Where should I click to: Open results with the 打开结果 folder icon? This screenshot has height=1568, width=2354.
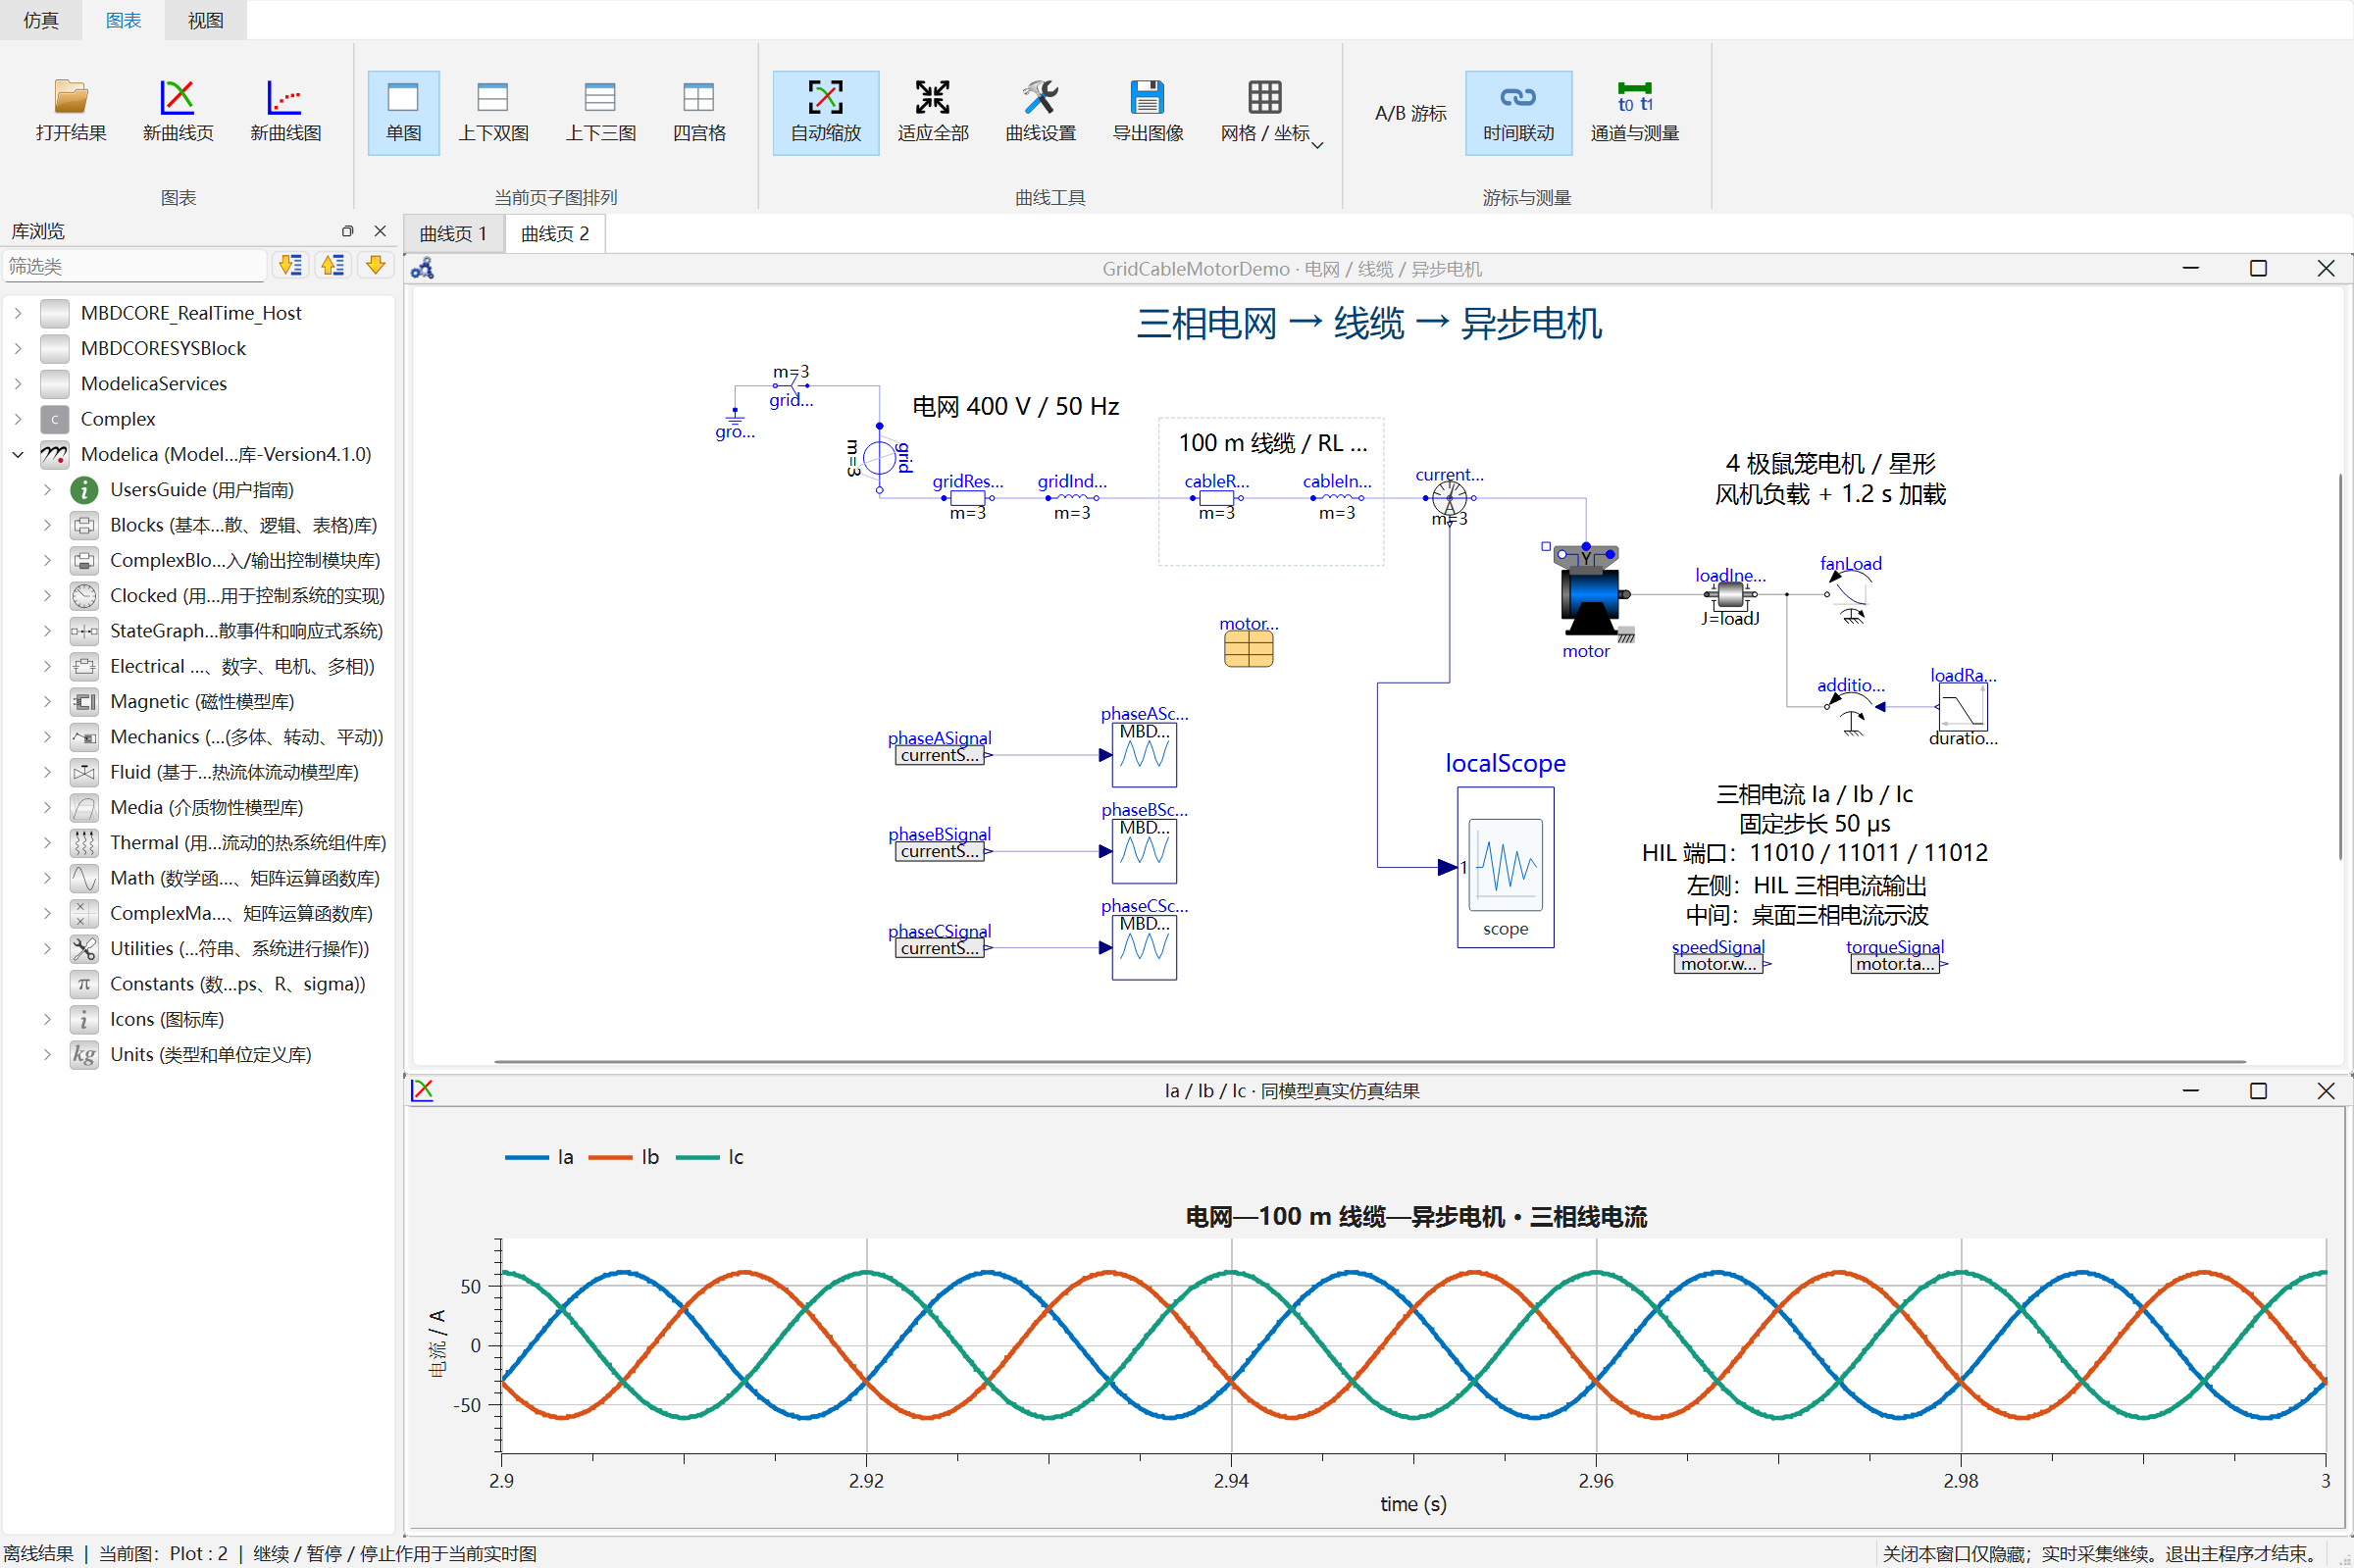pyautogui.click(x=70, y=111)
